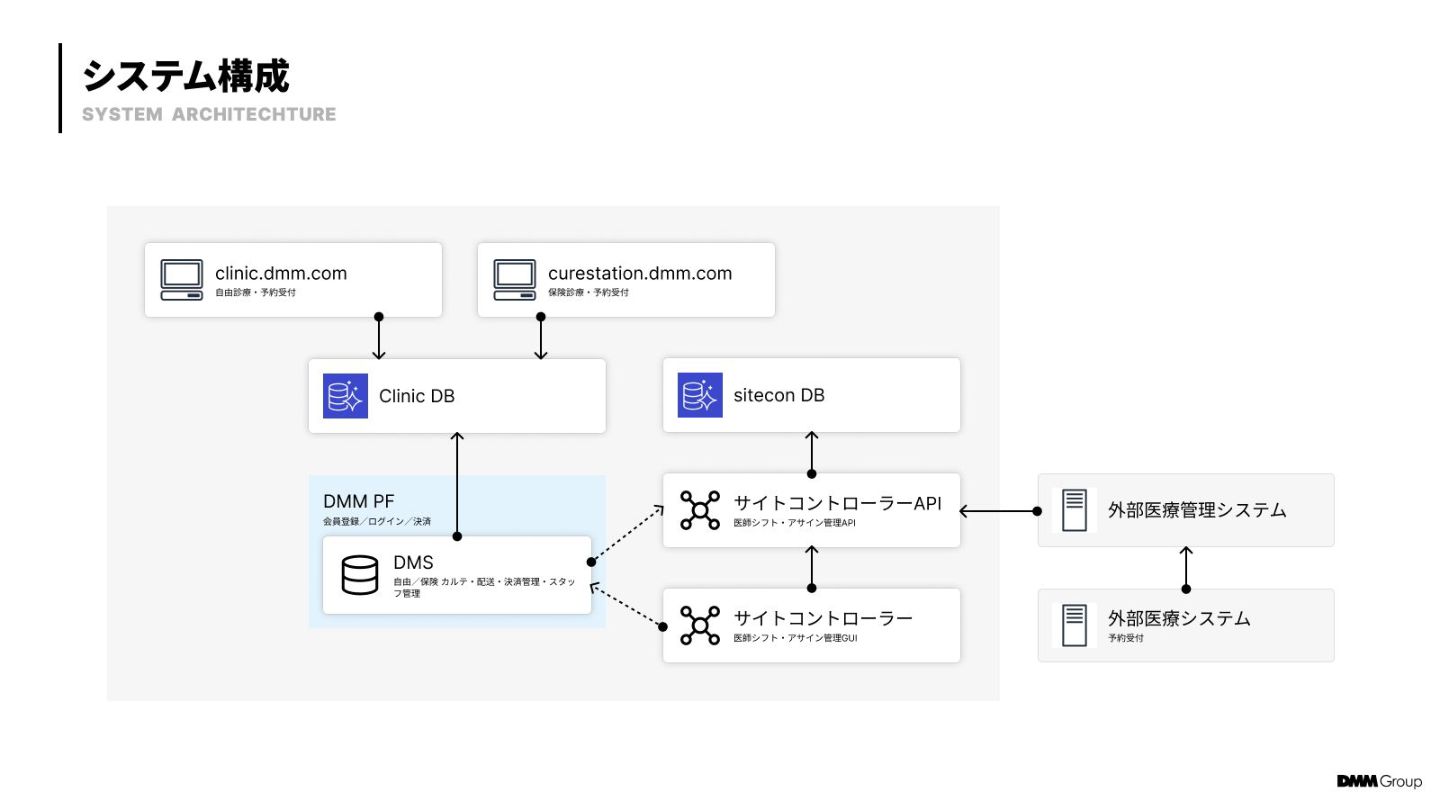This screenshot has height=810, width=1440.
Task: Click the DMM PF heading
Action: tap(358, 501)
